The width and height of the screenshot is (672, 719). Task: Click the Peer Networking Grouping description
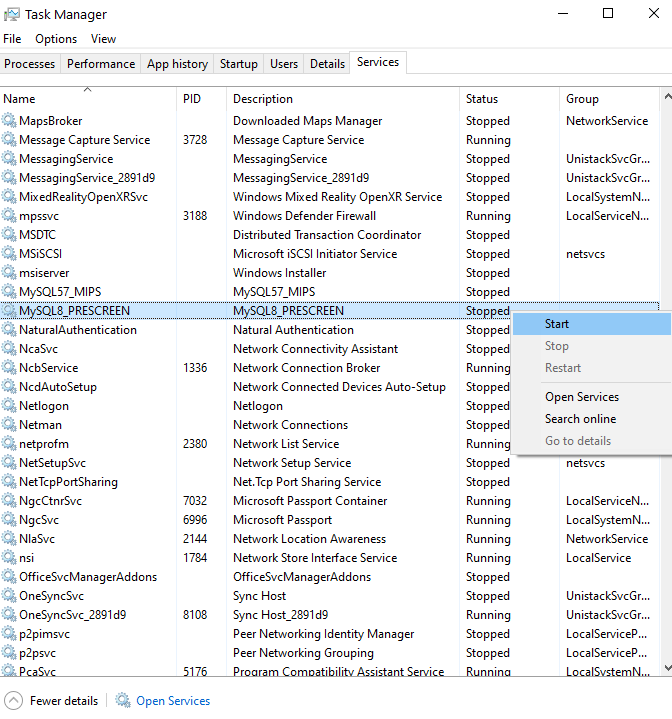click(x=303, y=653)
